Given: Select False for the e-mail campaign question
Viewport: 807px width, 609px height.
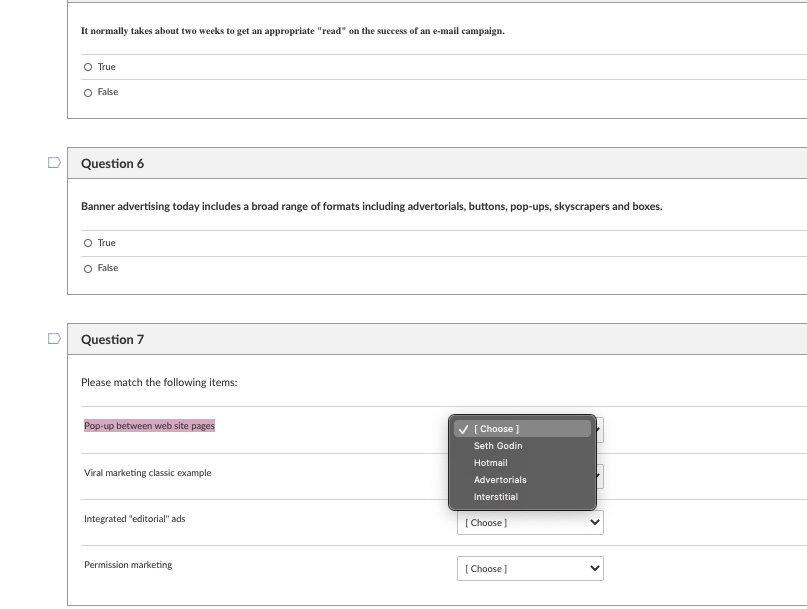Looking at the screenshot, I should click(x=88, y=92).
